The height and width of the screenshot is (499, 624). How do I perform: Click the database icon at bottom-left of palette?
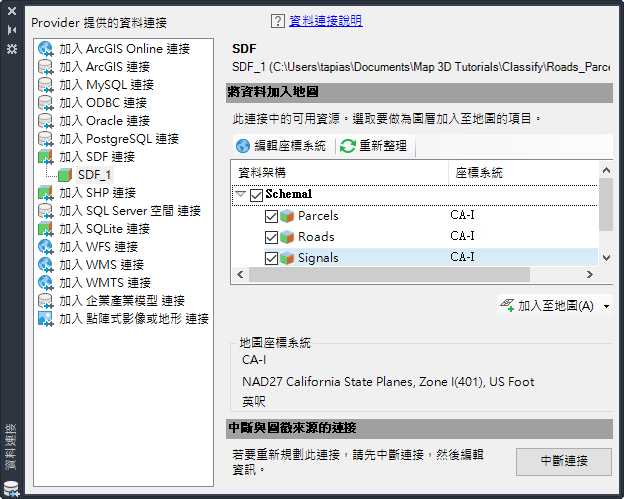click(11, 489)
